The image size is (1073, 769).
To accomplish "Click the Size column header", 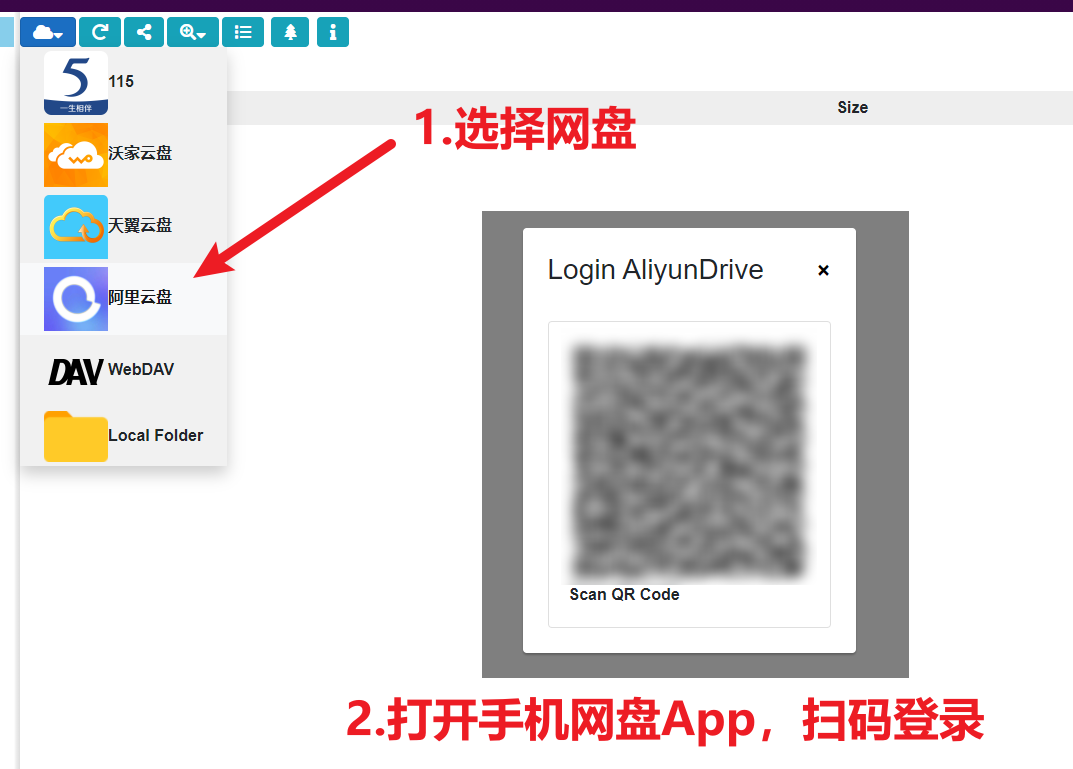I will (x=852, y=108).
